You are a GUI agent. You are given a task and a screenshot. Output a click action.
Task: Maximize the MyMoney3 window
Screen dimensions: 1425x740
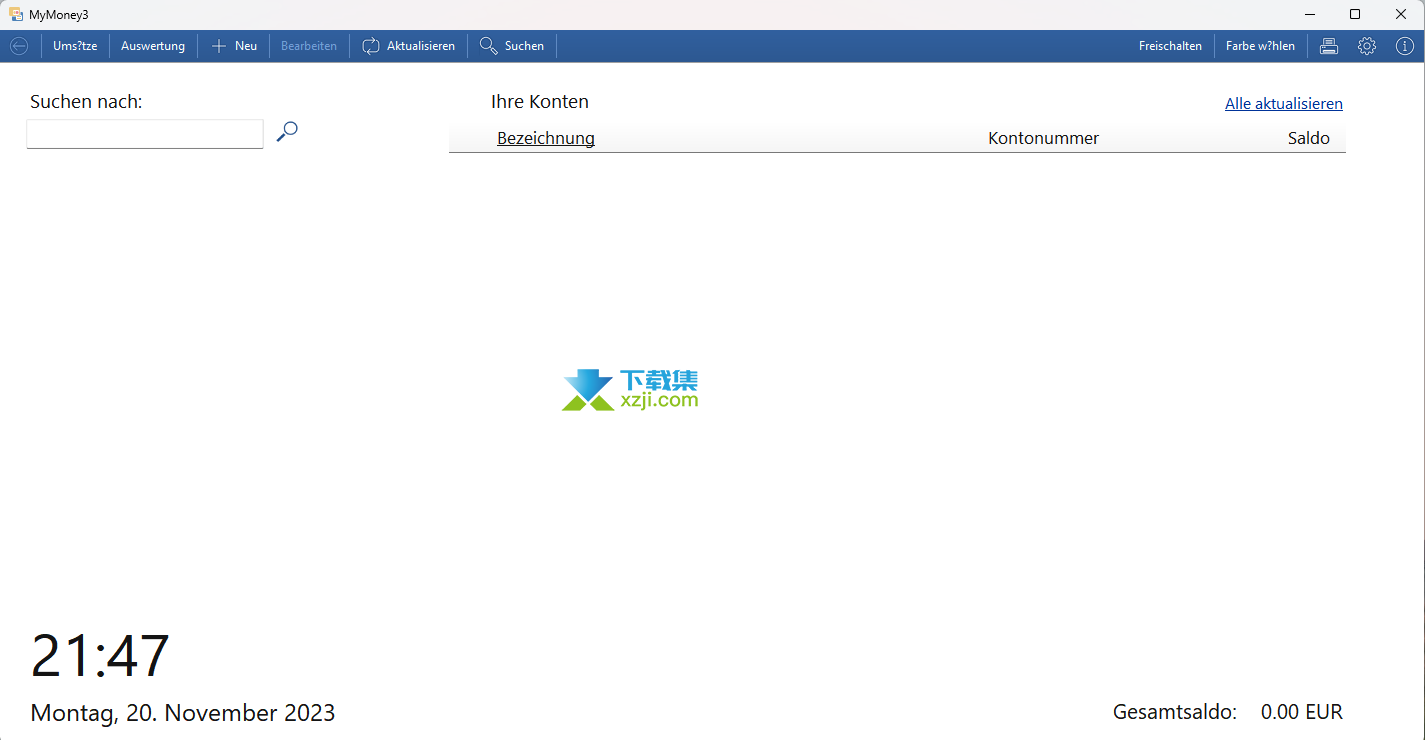(x=1355, y=14)
